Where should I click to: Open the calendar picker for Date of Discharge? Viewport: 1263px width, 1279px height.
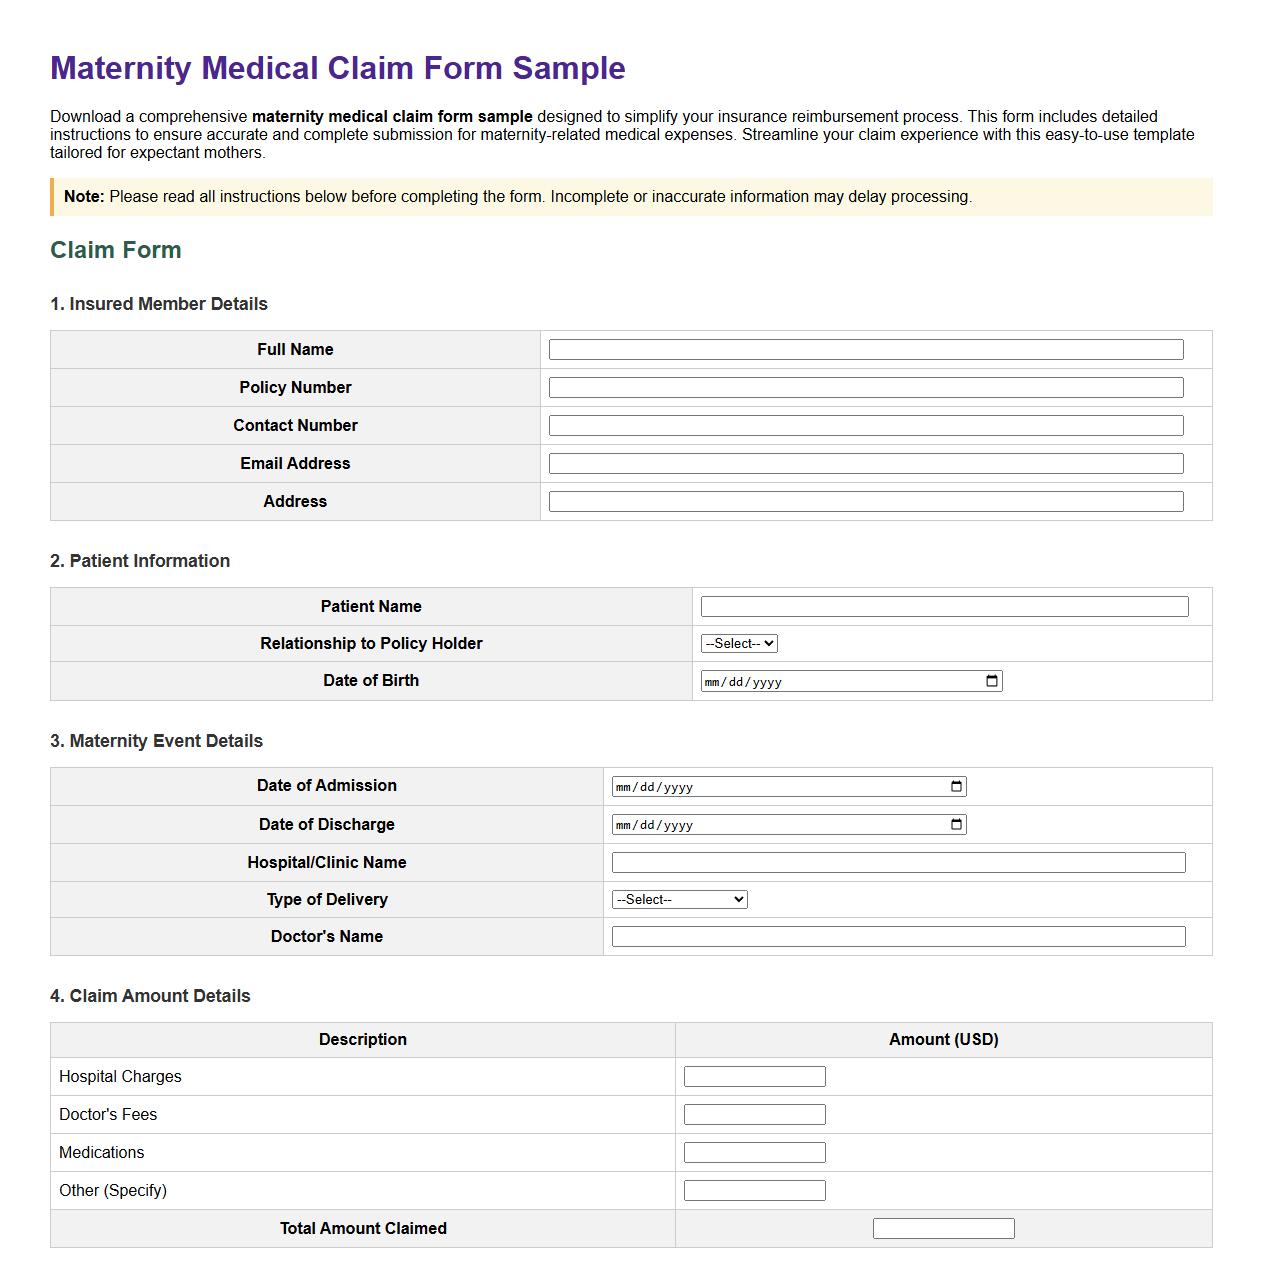957,824
